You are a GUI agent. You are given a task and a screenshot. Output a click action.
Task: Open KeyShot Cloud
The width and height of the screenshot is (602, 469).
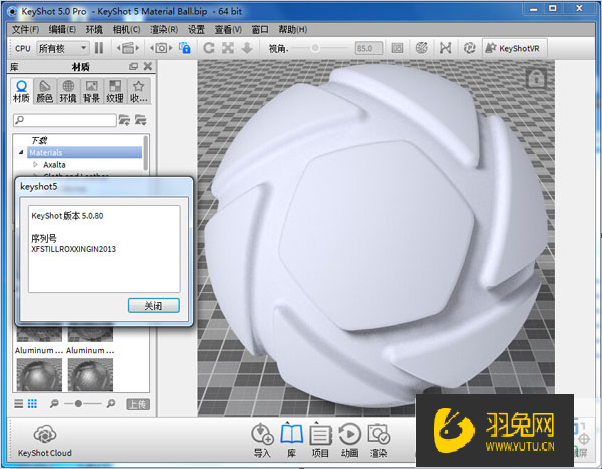point(45,441)
